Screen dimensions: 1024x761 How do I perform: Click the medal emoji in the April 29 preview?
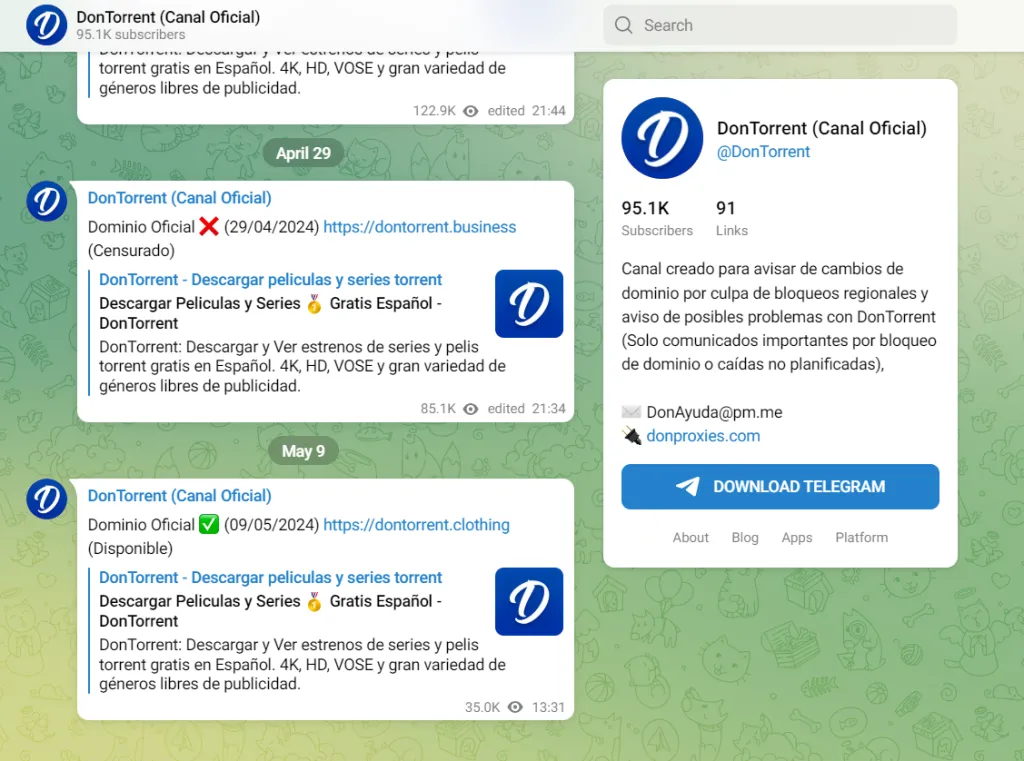point(314,304)
